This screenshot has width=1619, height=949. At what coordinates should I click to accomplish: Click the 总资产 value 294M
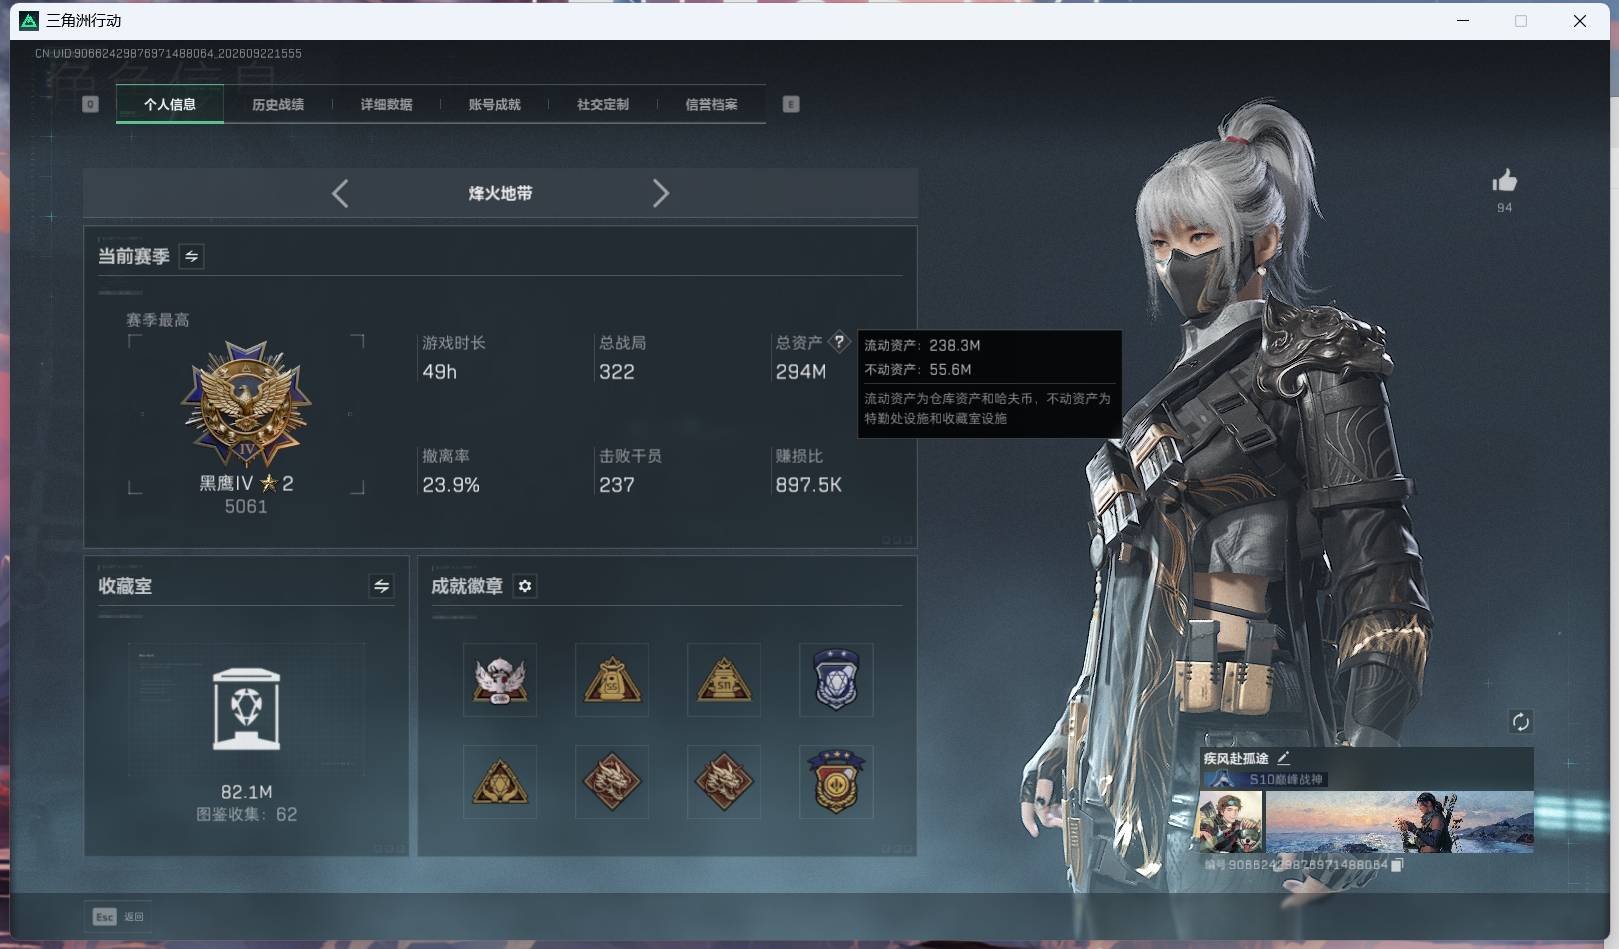tap(801, 372)
